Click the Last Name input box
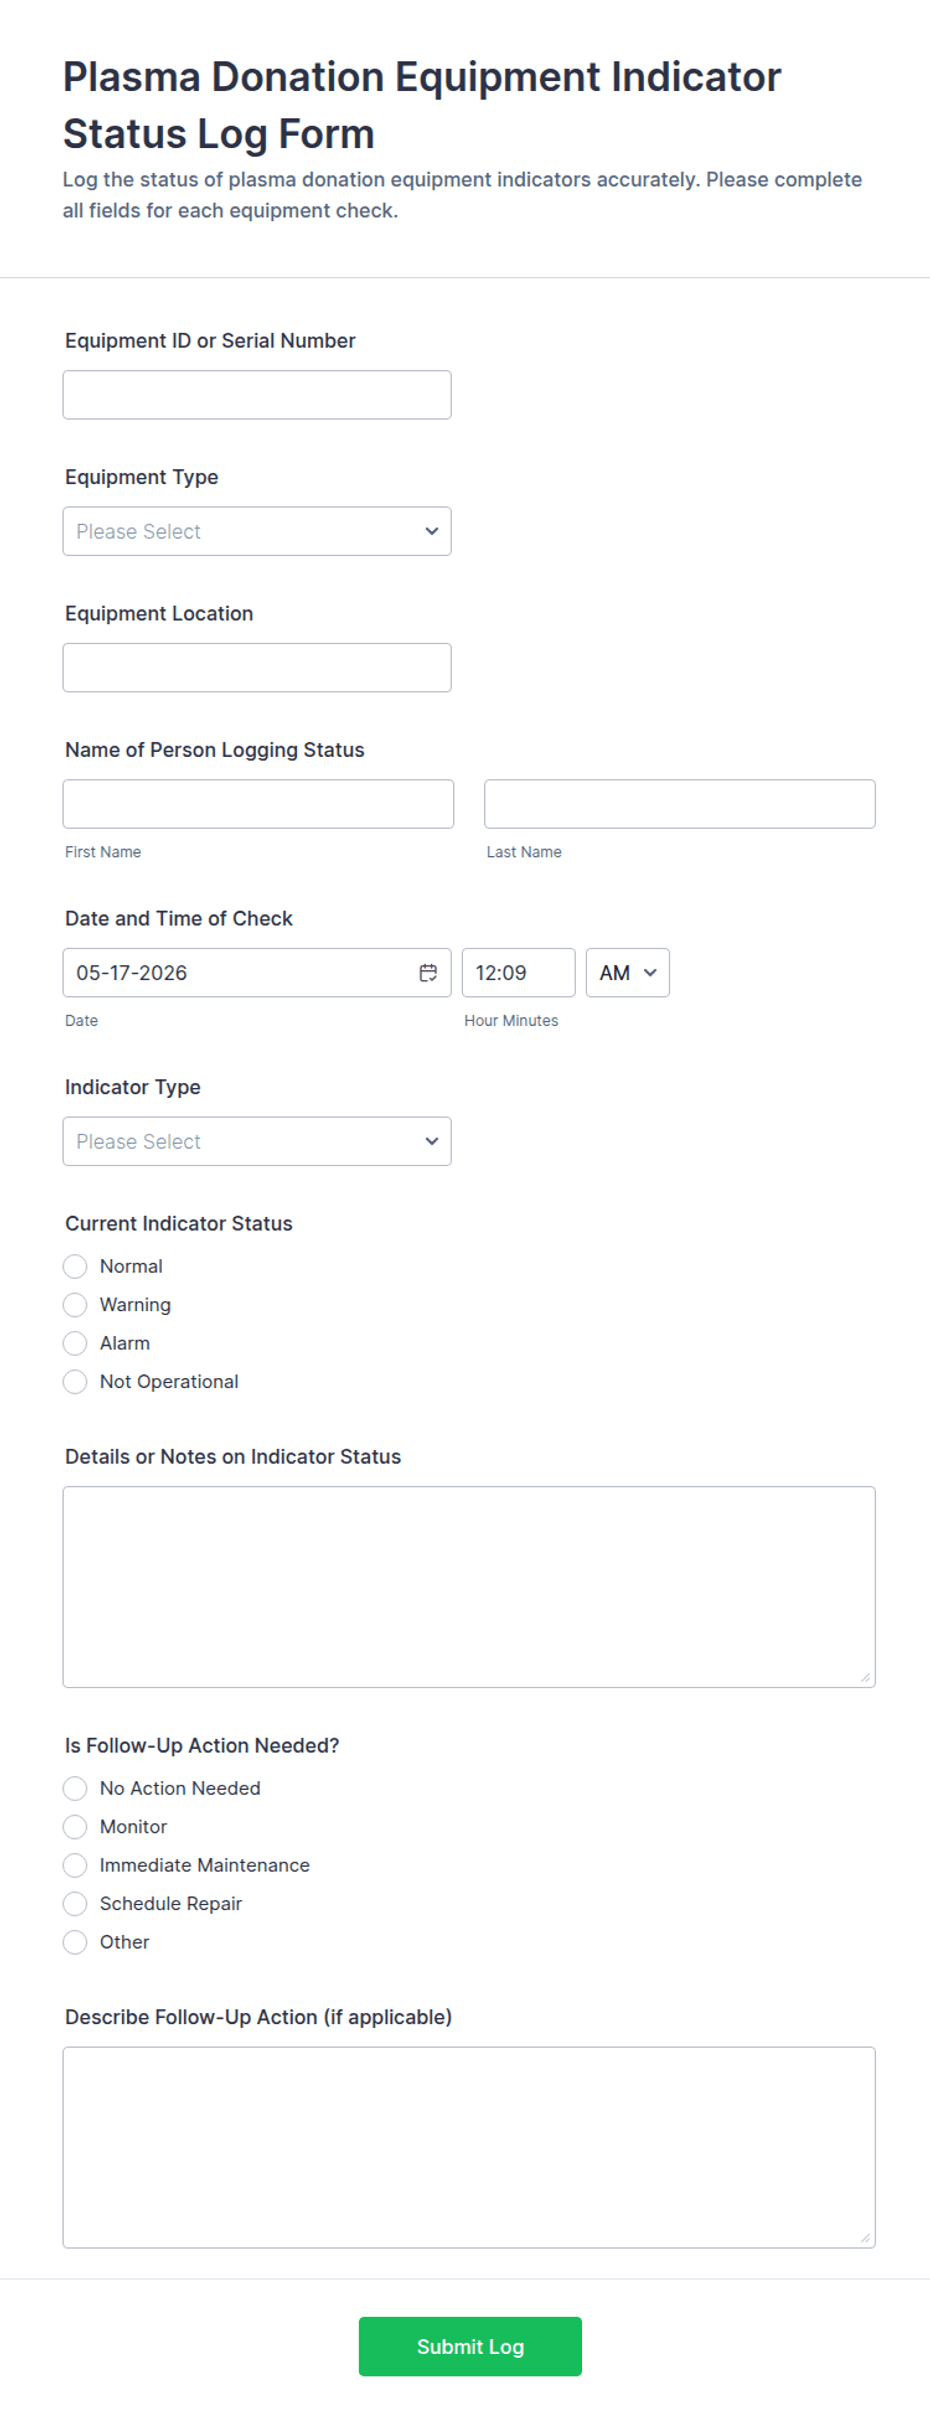 [680, 804]
